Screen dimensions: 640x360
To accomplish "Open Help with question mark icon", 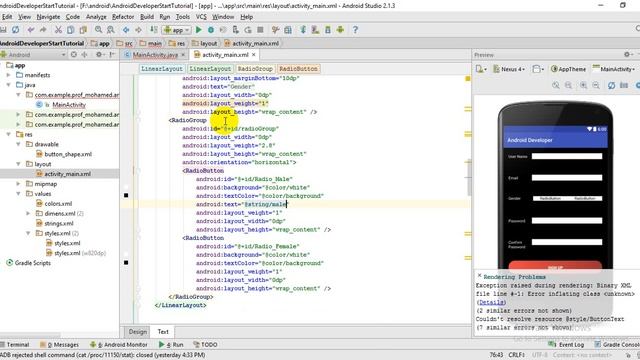I will pyautogui.click(x=355, y=30).
